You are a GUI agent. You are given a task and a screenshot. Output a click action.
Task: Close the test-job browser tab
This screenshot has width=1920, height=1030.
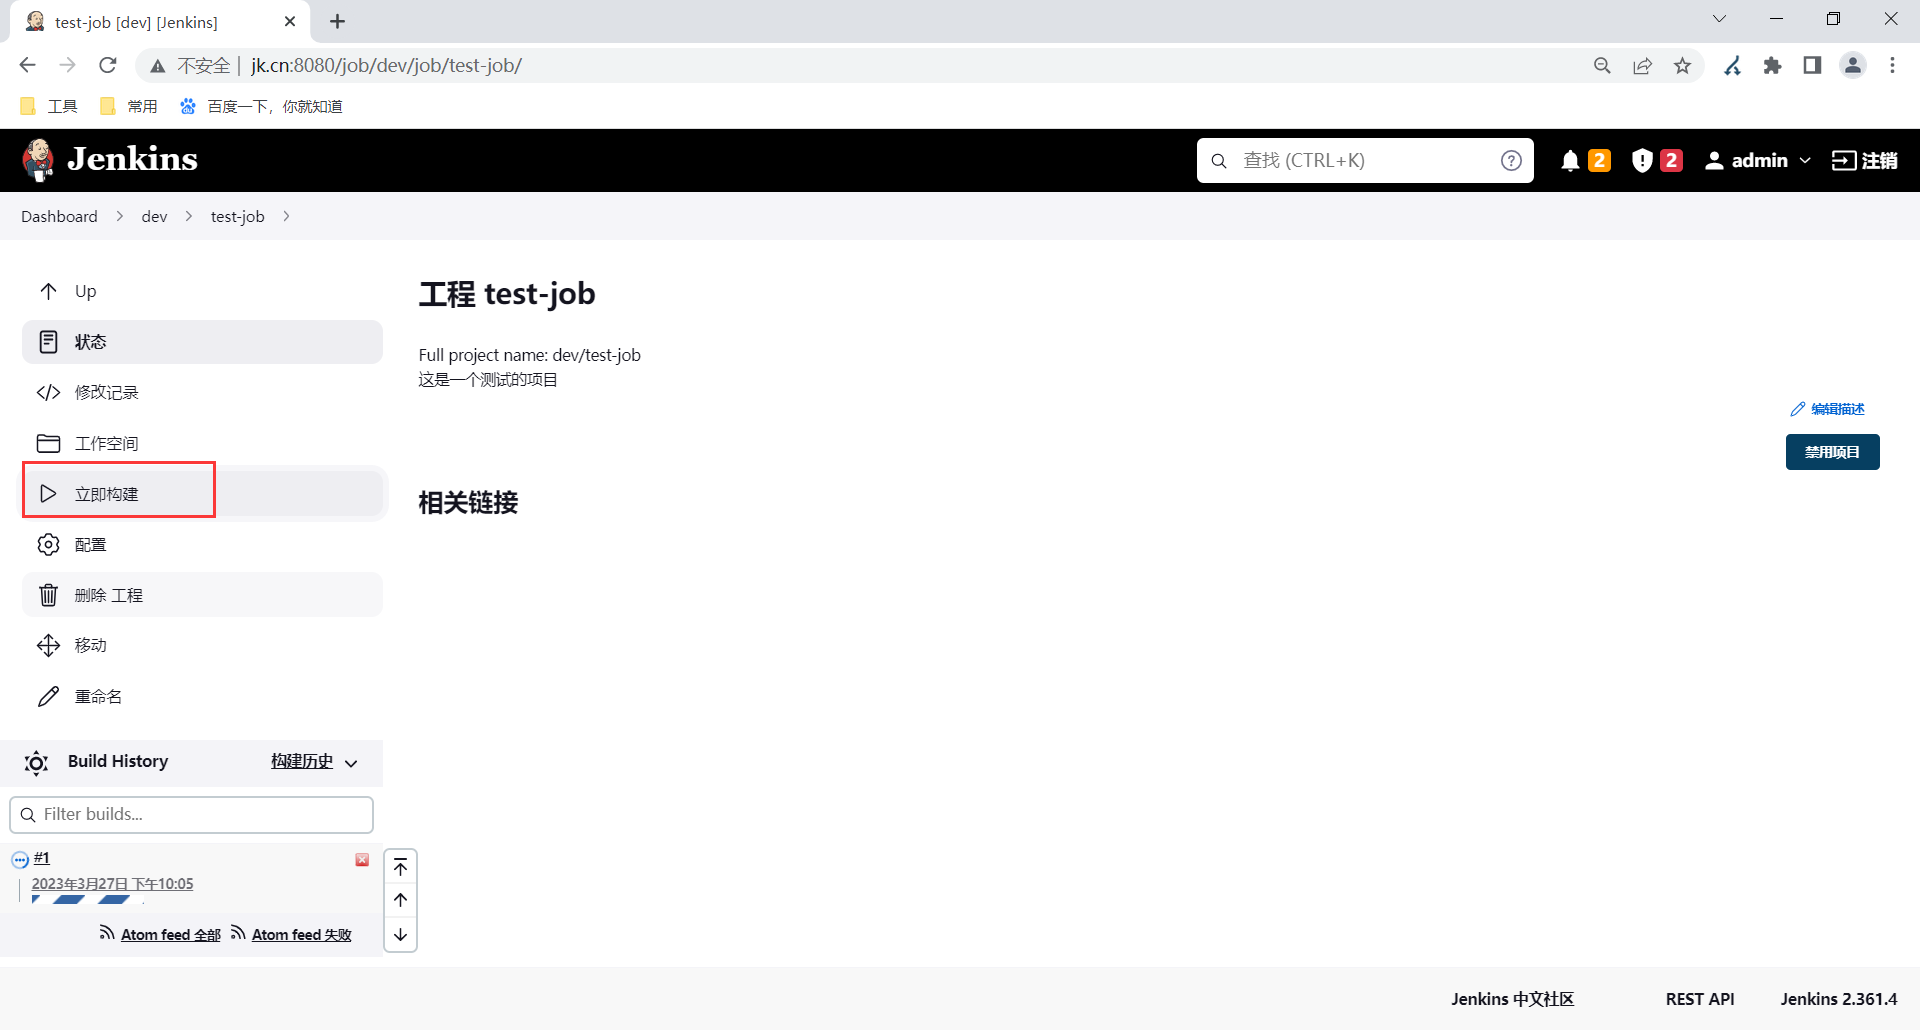click(290, 21)
